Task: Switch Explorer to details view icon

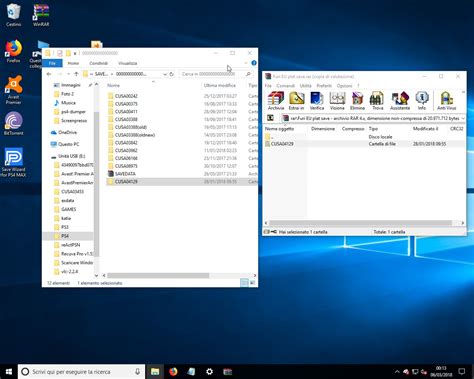Action: pyautogui.click(x=244, y=283)
